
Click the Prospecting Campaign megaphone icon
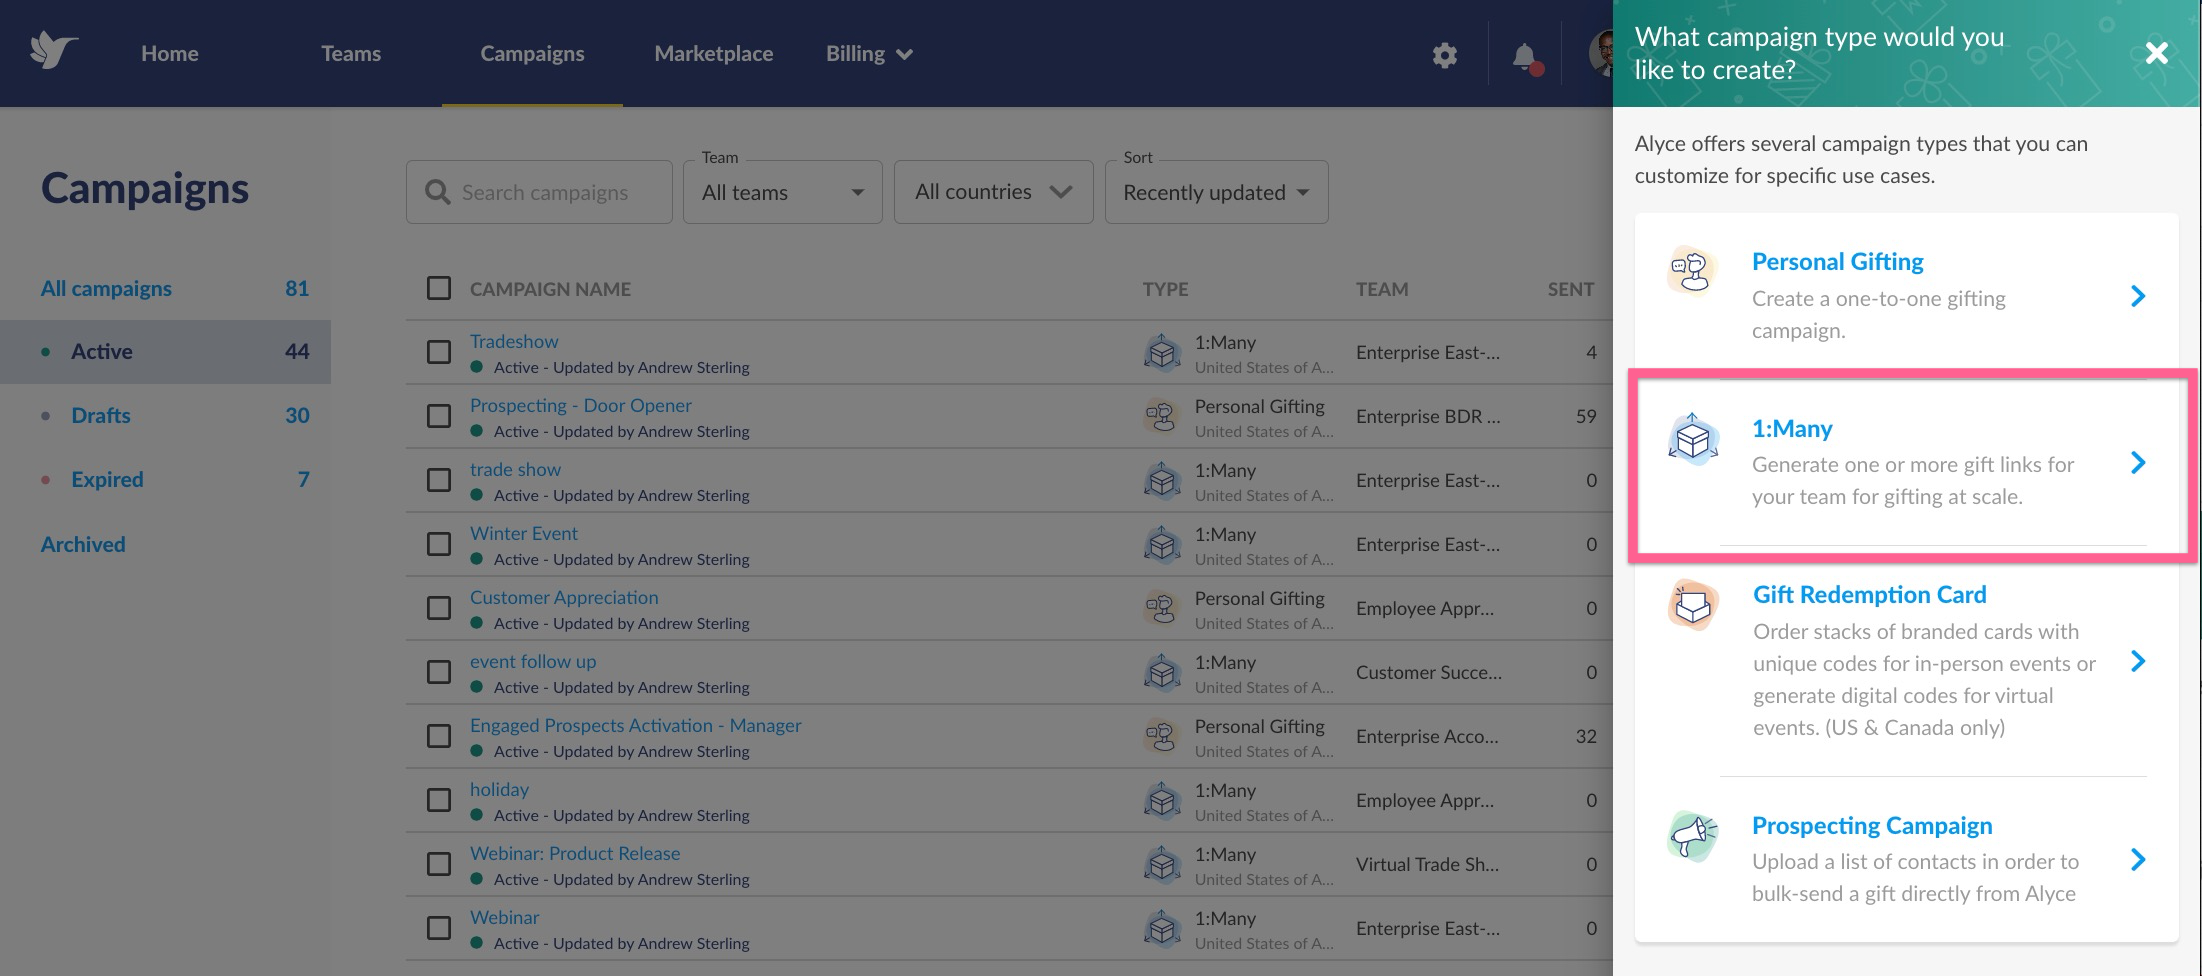pyautogui.click(x=1692, y=835)
